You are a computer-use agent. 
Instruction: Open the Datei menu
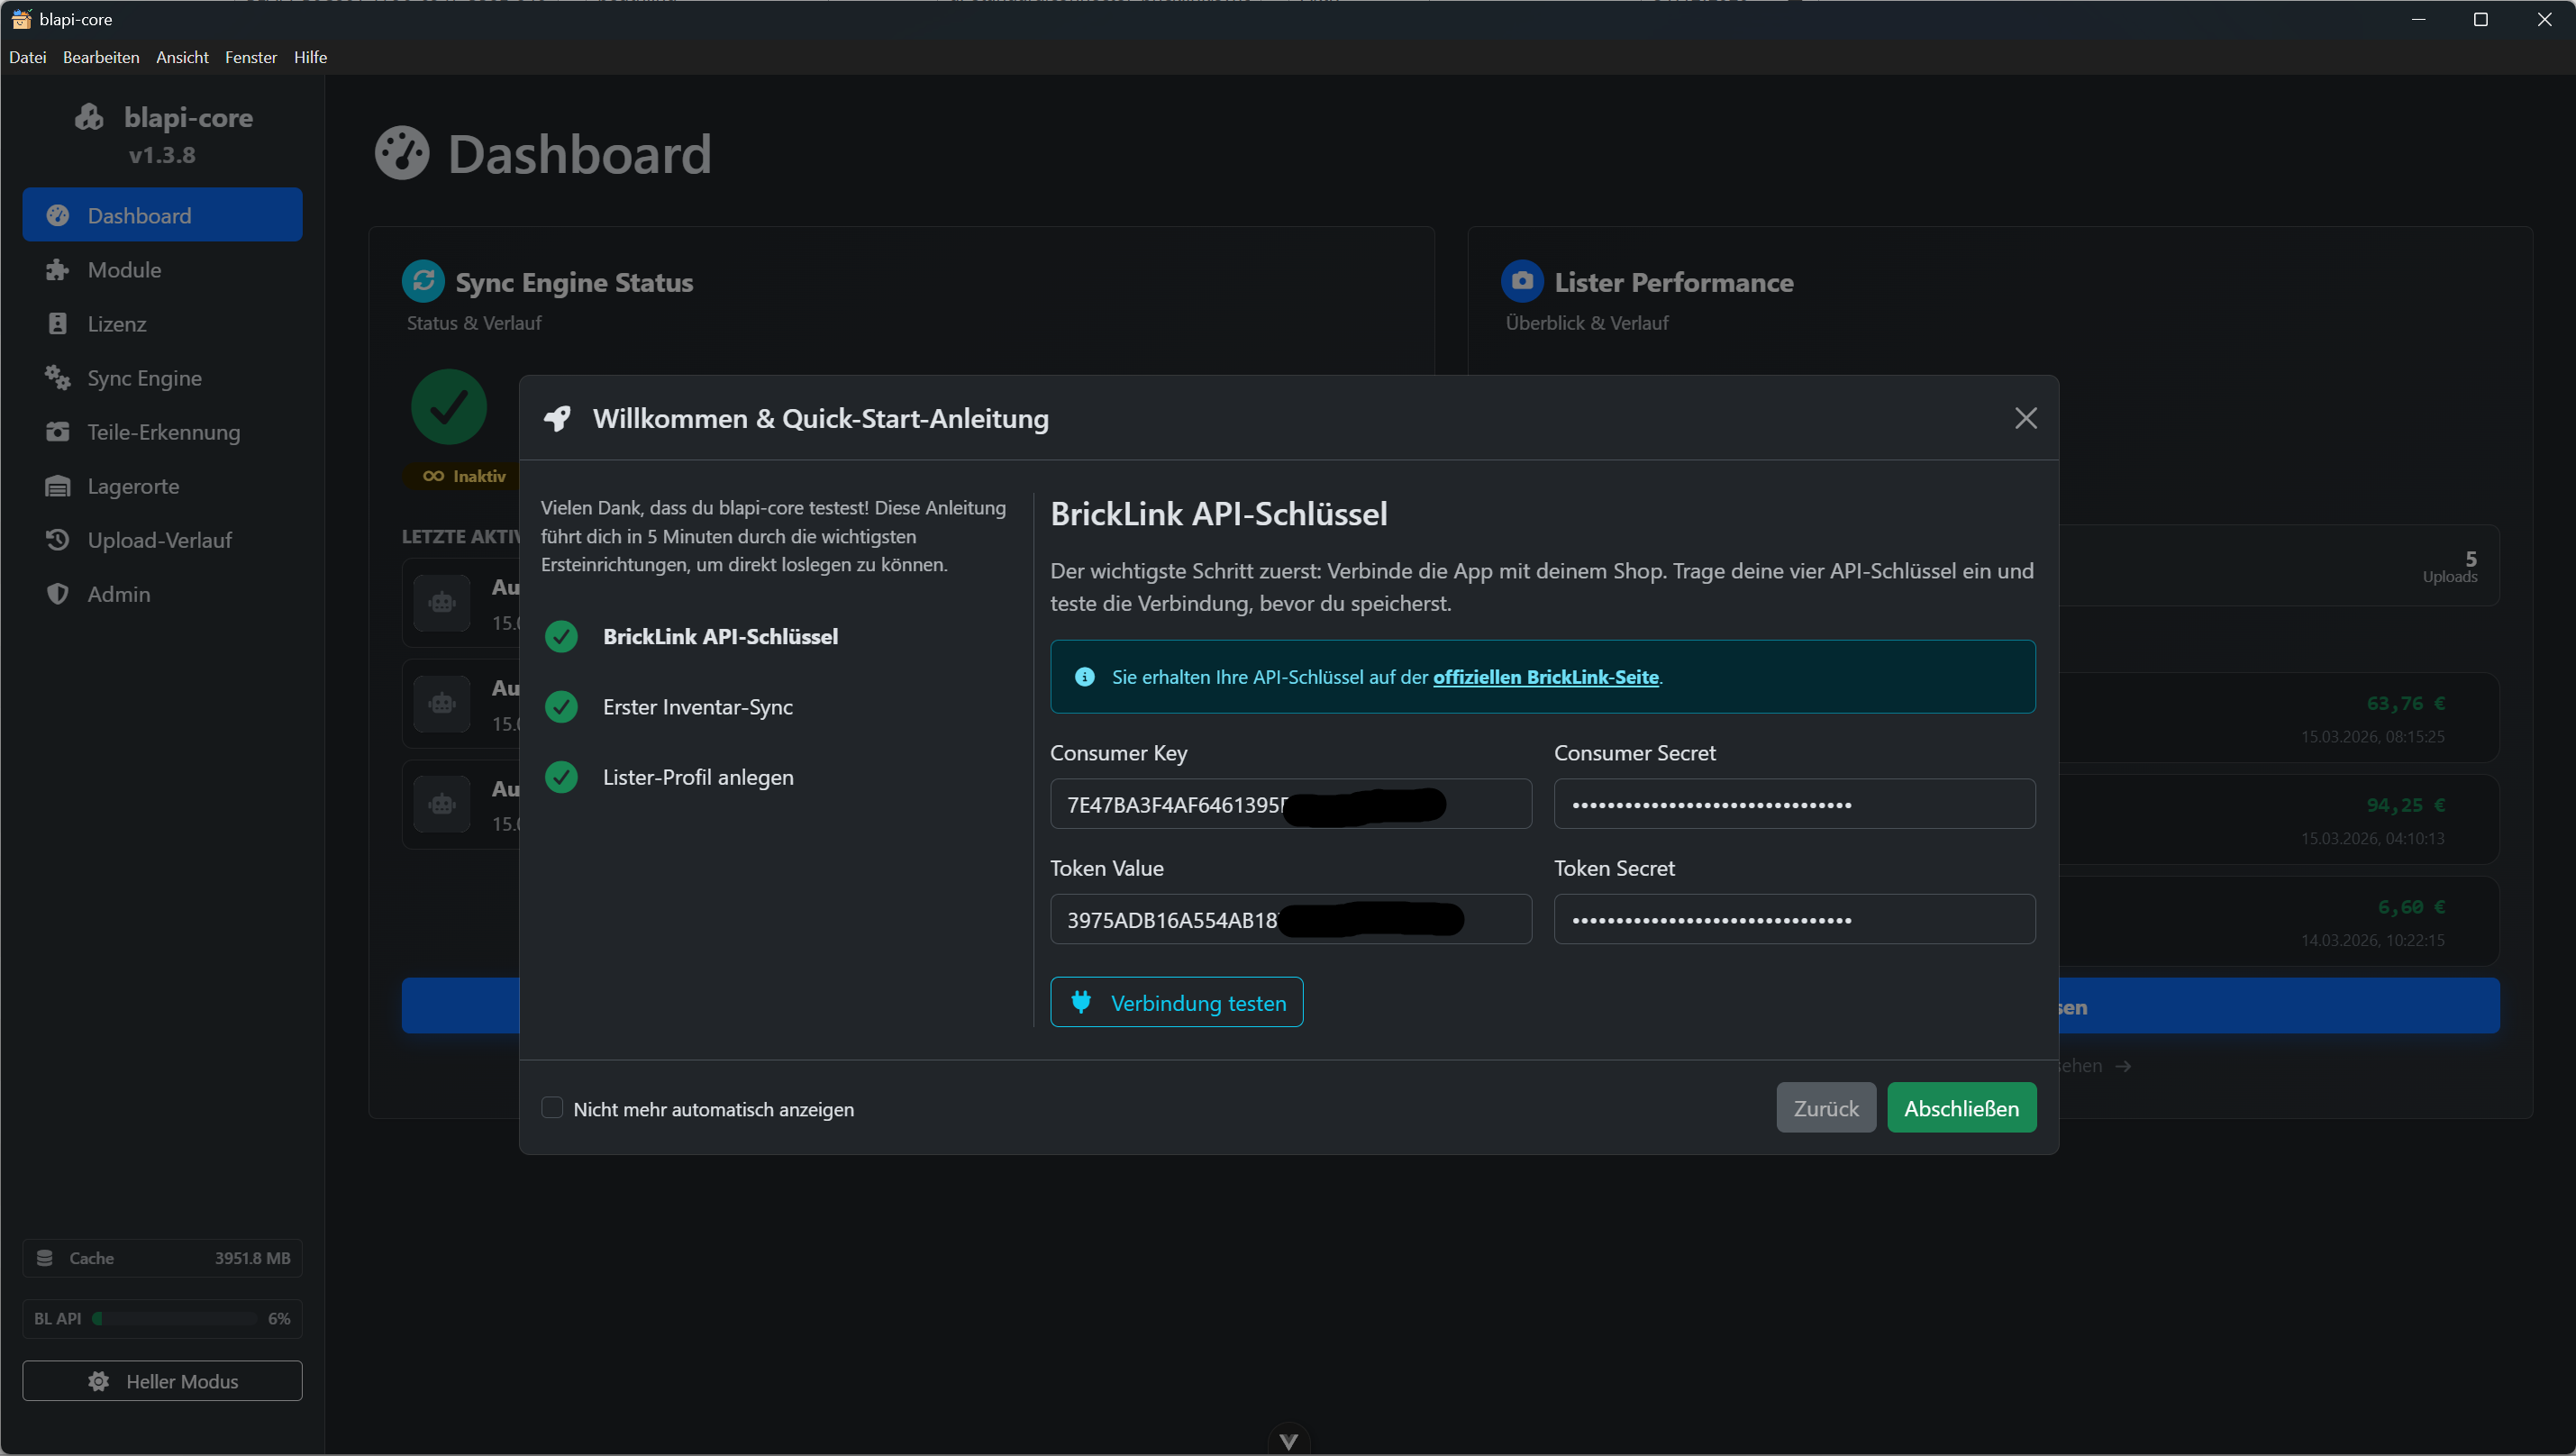(28, 57)
